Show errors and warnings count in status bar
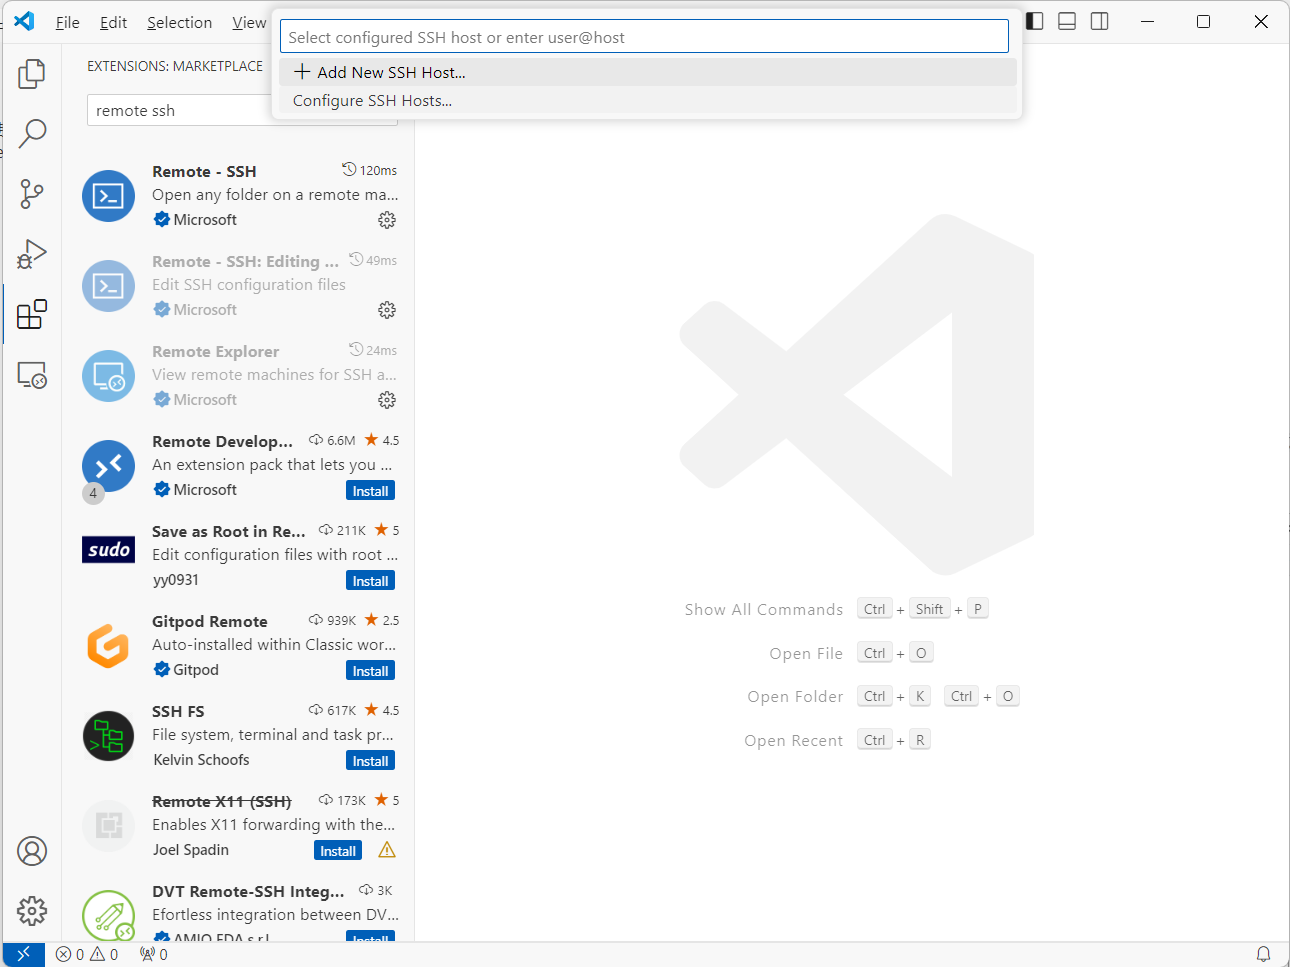Screen dimensions: 1290x967 [x=87, y=954]
